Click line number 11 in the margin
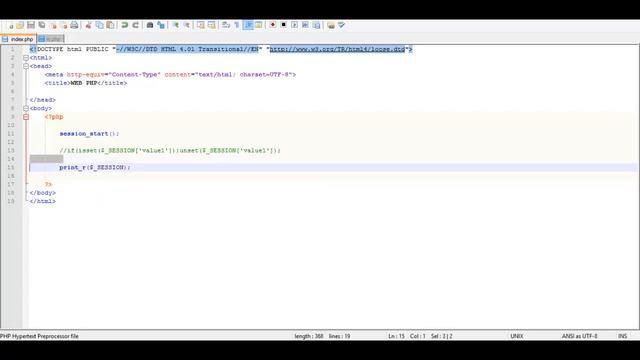 [x=11, y=134]
